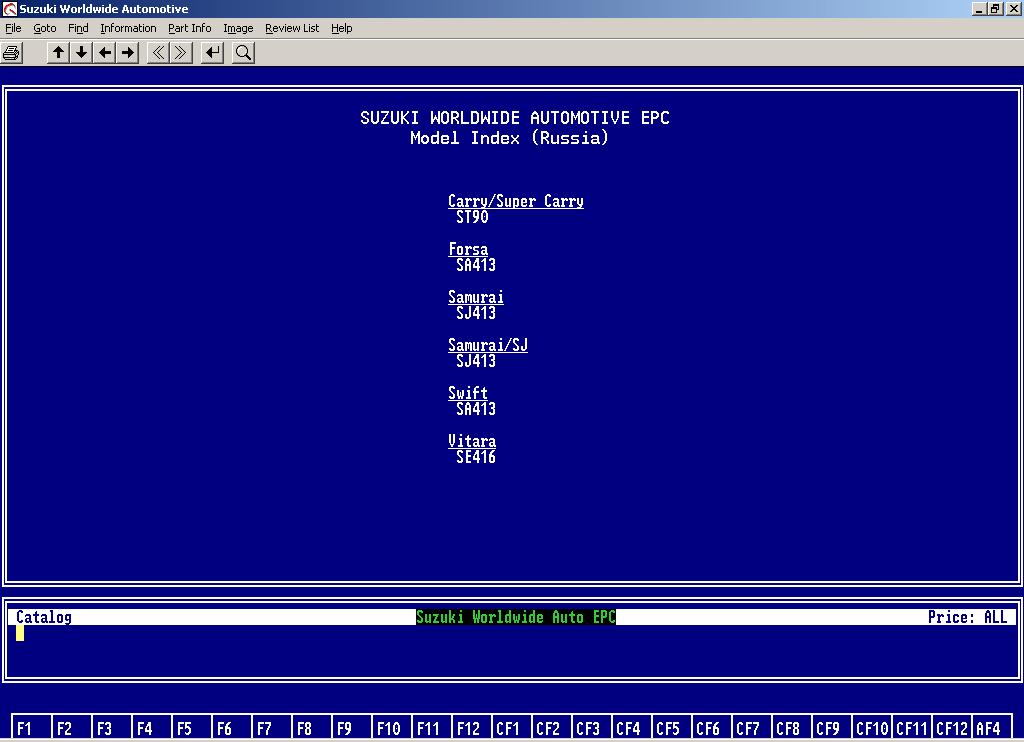Click the Right arrow toolbar button
This screenshot has height=742, width=1024.
click(128, 53)
